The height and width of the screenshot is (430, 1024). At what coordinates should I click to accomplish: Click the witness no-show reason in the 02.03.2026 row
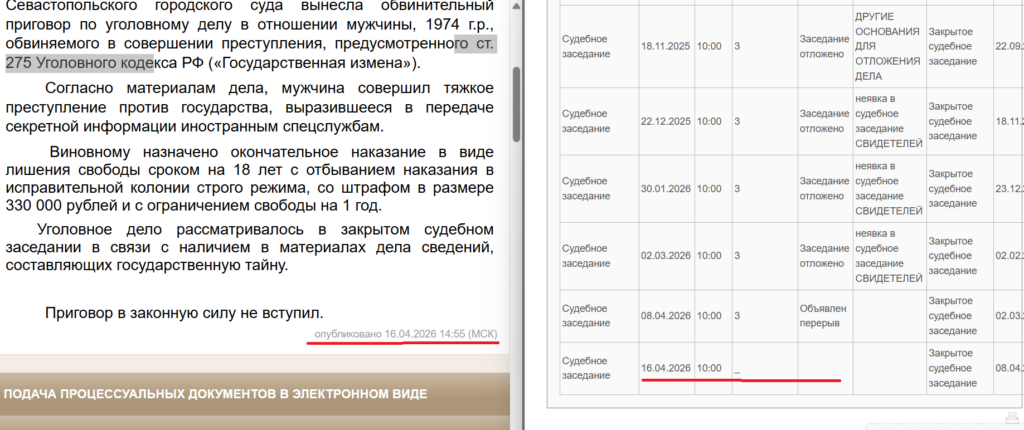pyautogui.click(x=884, y=255)
